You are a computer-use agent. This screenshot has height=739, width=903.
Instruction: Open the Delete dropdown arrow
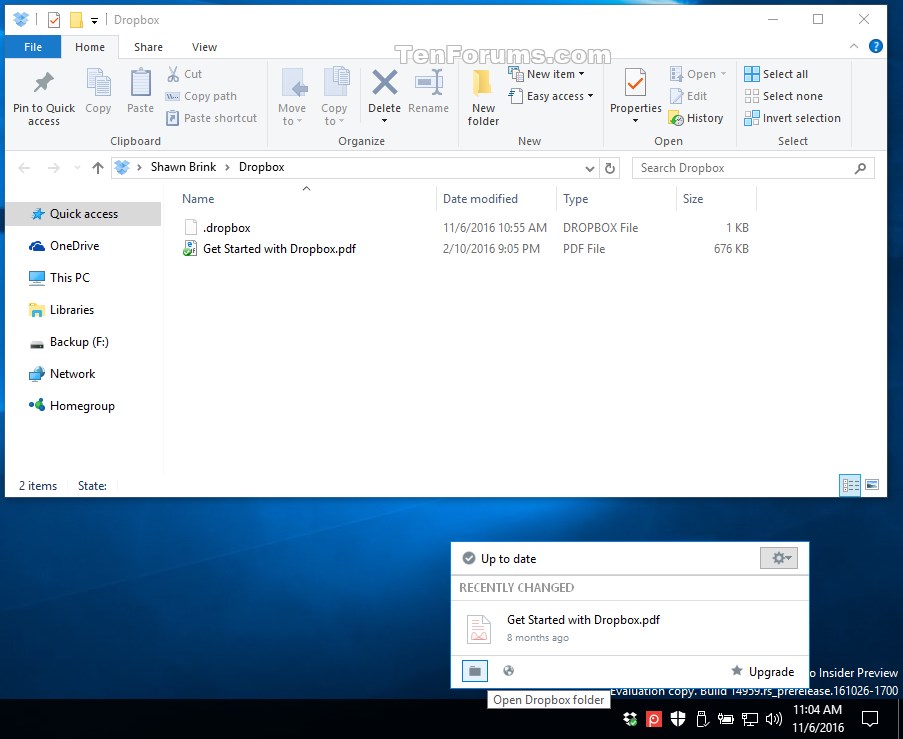384,121
